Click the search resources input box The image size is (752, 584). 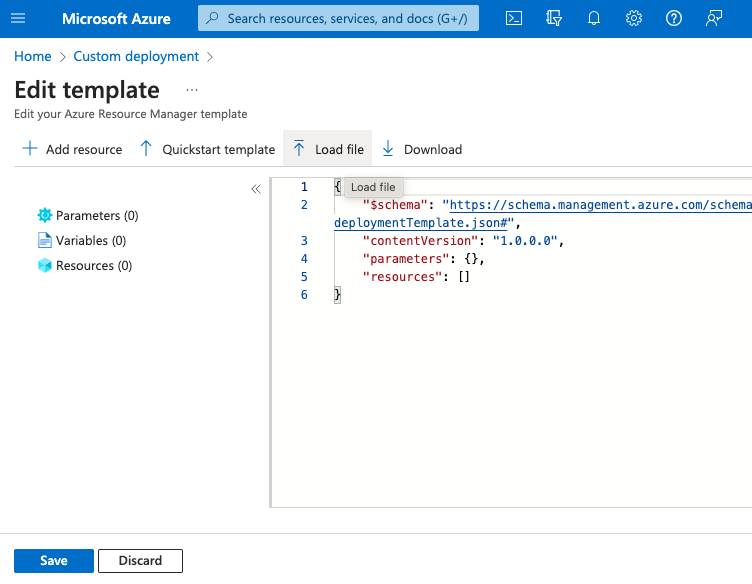click(345, 18)
